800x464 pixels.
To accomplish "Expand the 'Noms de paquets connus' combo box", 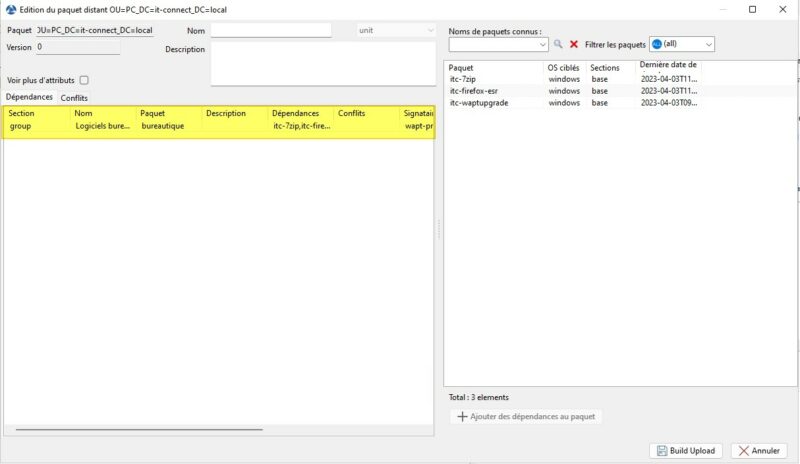I will click(x=543, y=45).
